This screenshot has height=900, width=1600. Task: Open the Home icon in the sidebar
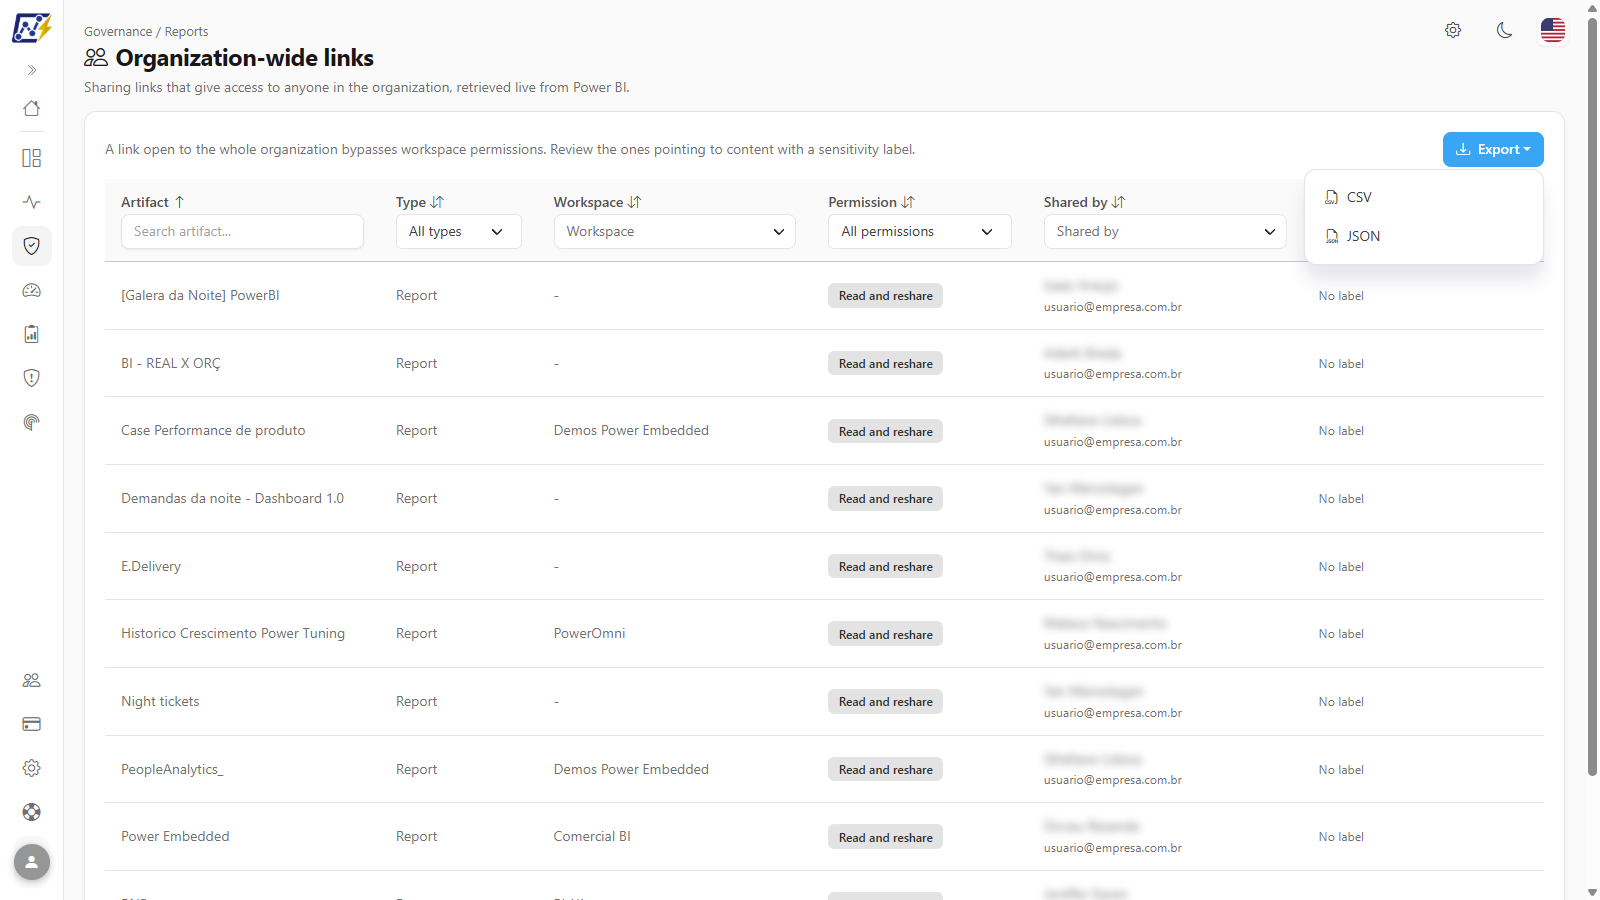[32, 108]
